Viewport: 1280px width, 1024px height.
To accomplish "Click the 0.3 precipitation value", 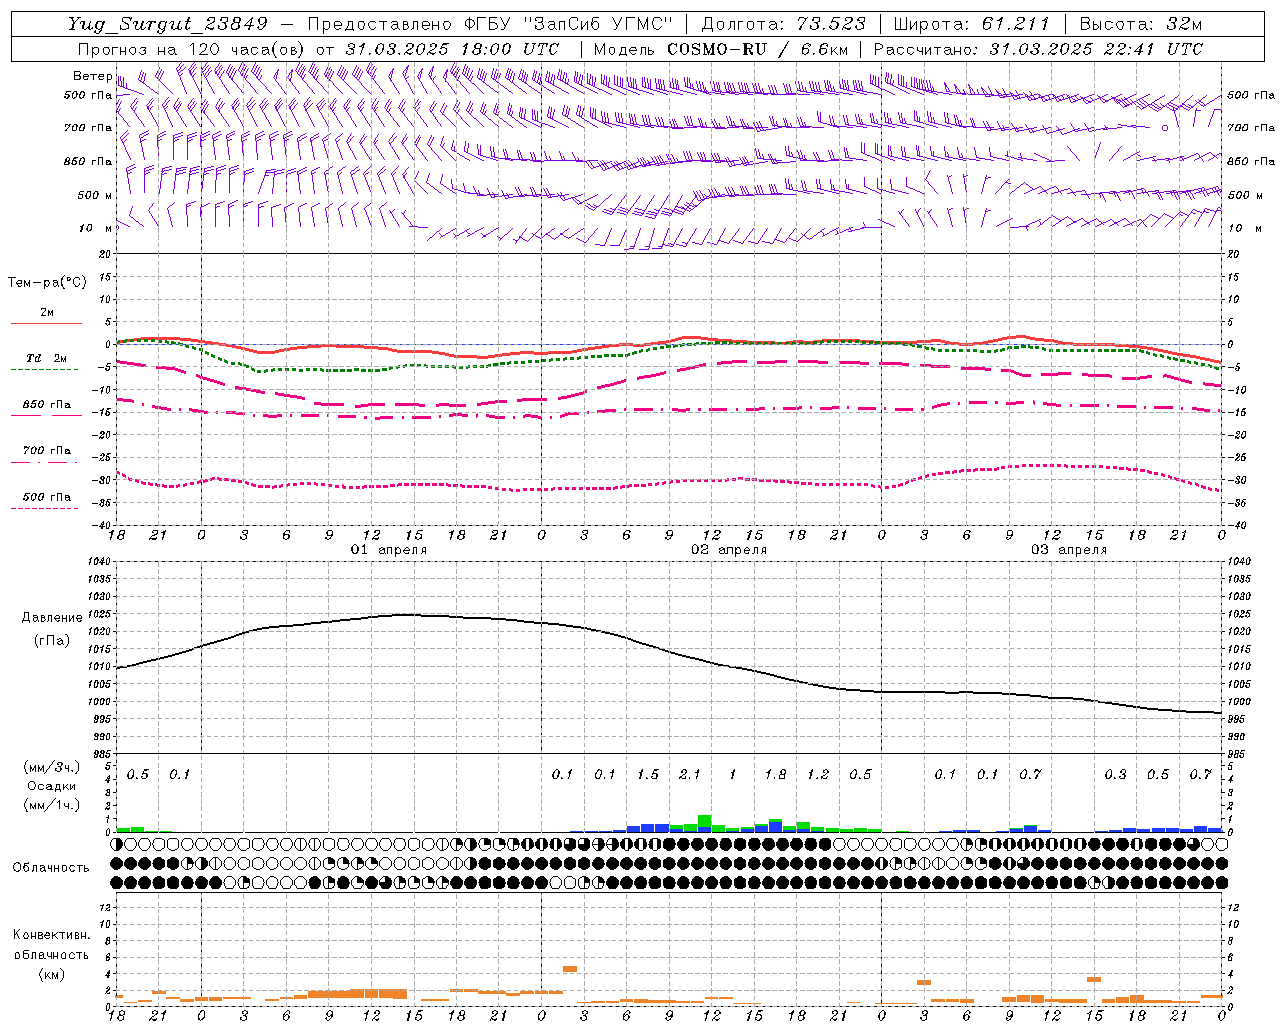I will click(1115, 774).
